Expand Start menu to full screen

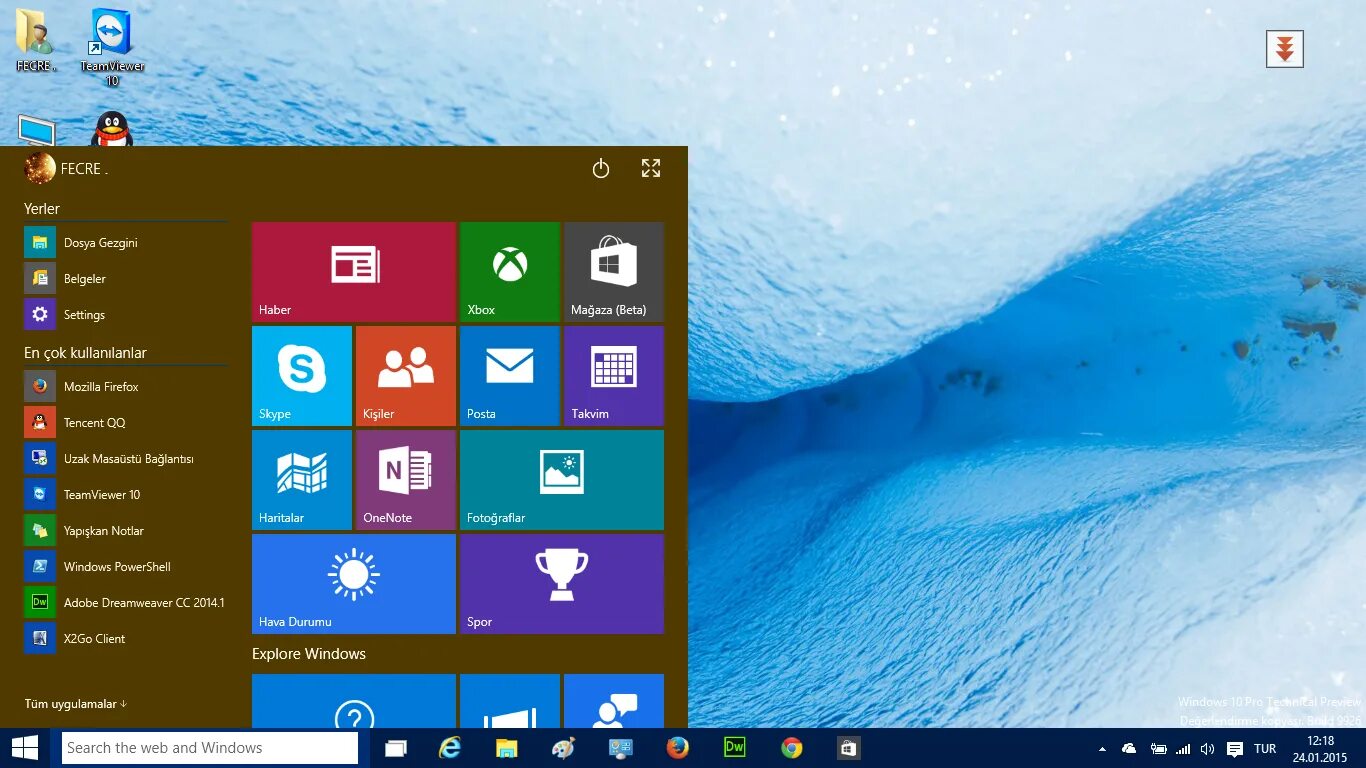[x=651, y=169]
